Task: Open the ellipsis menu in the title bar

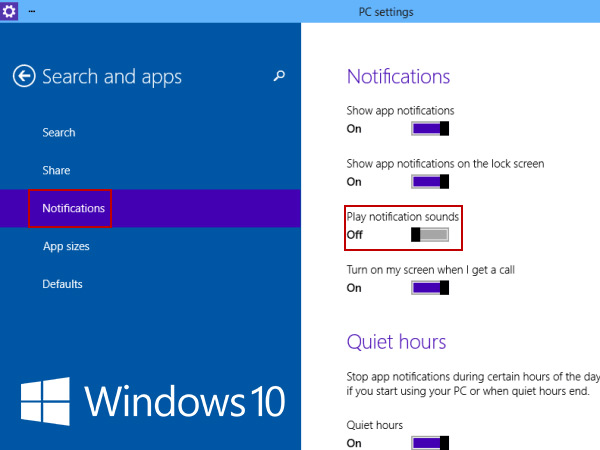Action: pos(31,11)
